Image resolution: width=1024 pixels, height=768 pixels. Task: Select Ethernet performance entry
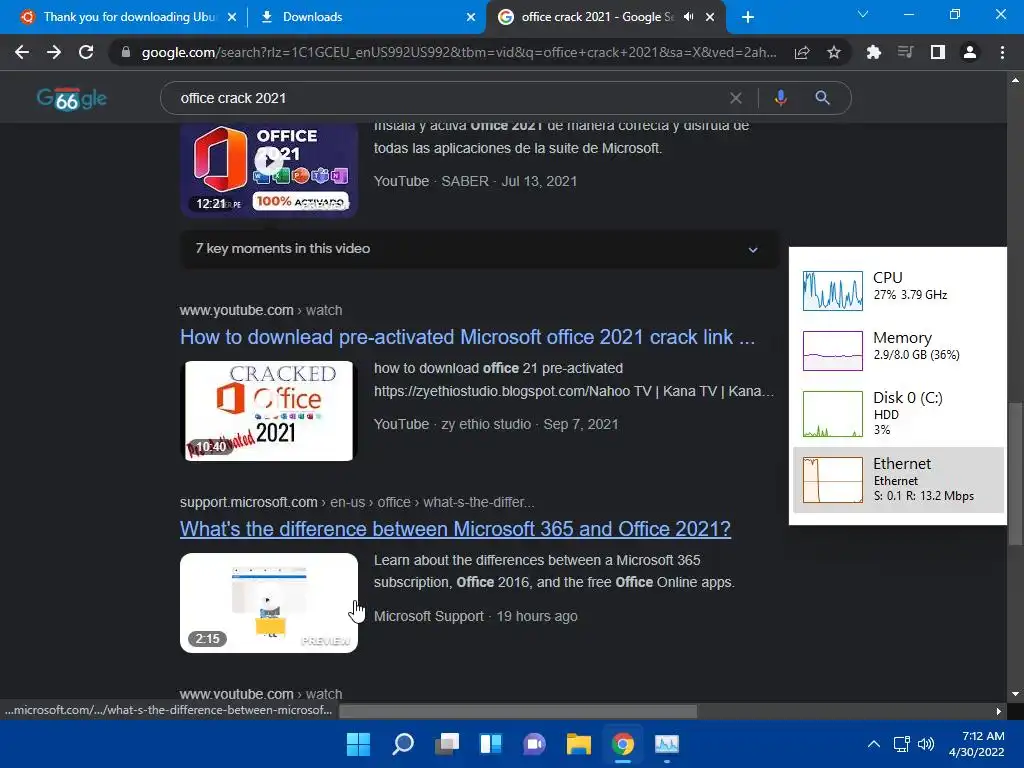[x=898, y=480]
